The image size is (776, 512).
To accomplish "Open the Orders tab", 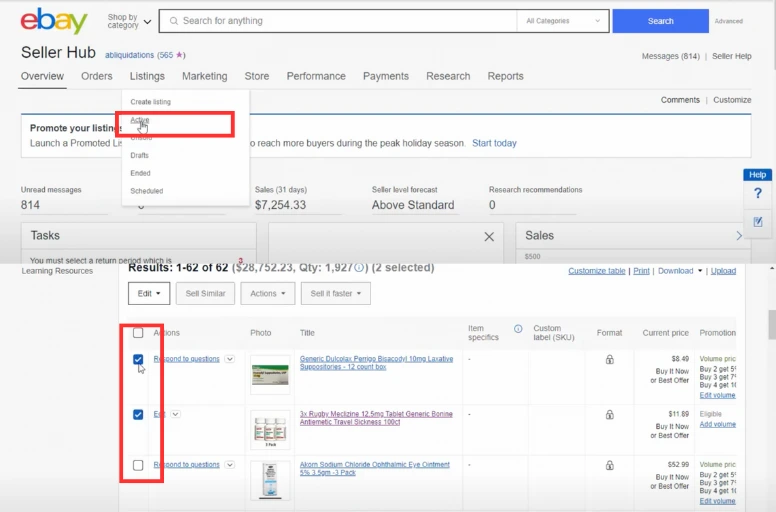I will tap(97, 76).
